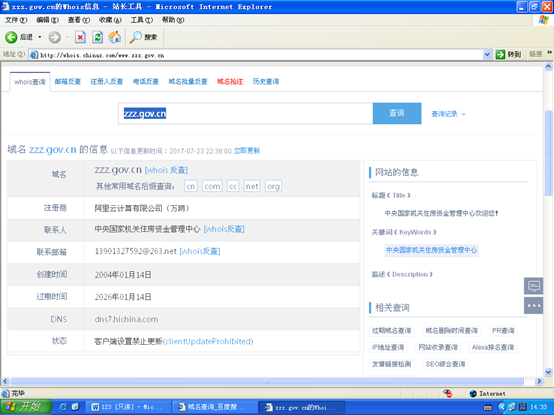Click the horizontal scrollbar right arrow
554x415 pixels.
click(539, 381)
